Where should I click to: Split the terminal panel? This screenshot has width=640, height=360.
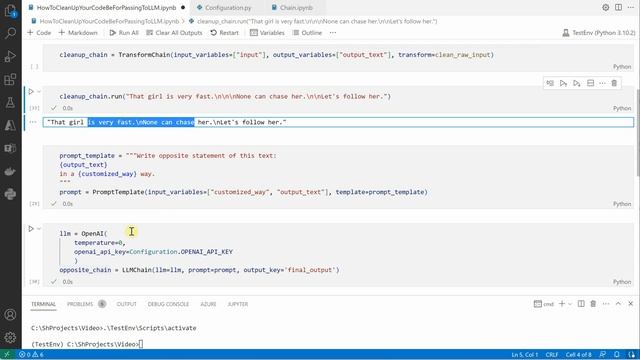pos(581,304)
